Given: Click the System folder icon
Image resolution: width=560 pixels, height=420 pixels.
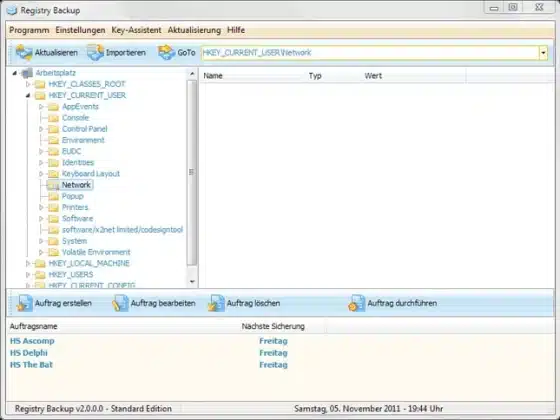Looking at the screenshot, I should click(53, 241).
